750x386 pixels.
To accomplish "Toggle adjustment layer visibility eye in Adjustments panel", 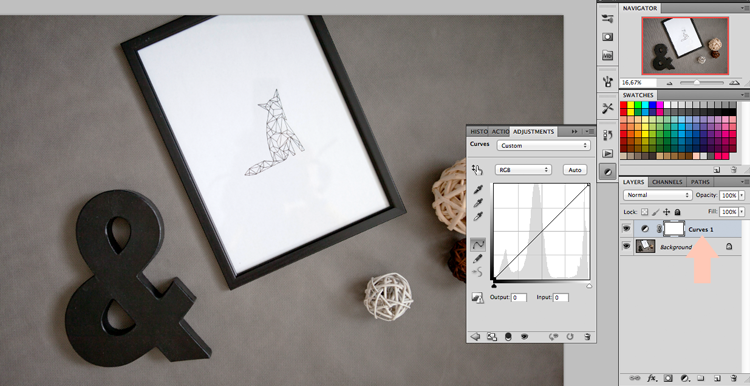I will pos(524,337).
